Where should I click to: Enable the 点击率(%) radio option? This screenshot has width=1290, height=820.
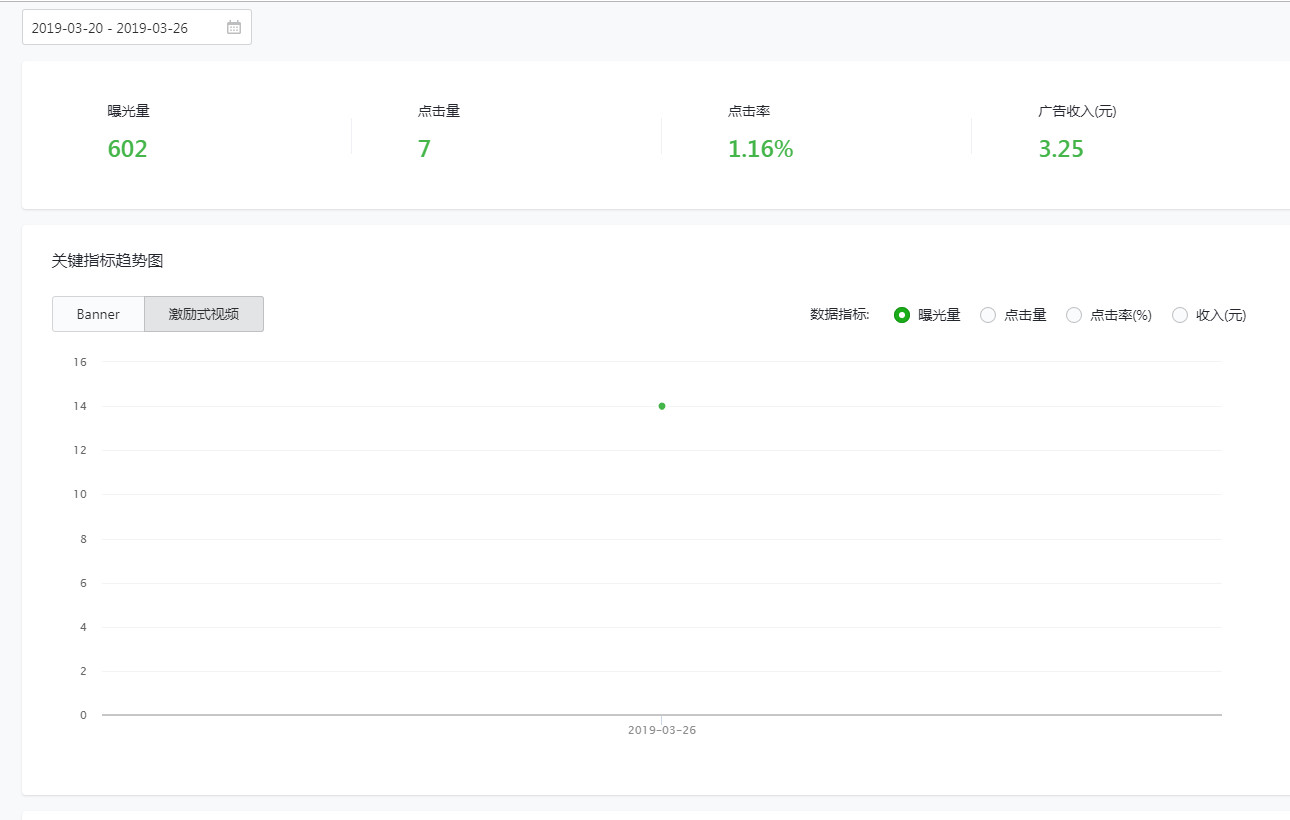pyautogui.click(x=1074, y=315)
